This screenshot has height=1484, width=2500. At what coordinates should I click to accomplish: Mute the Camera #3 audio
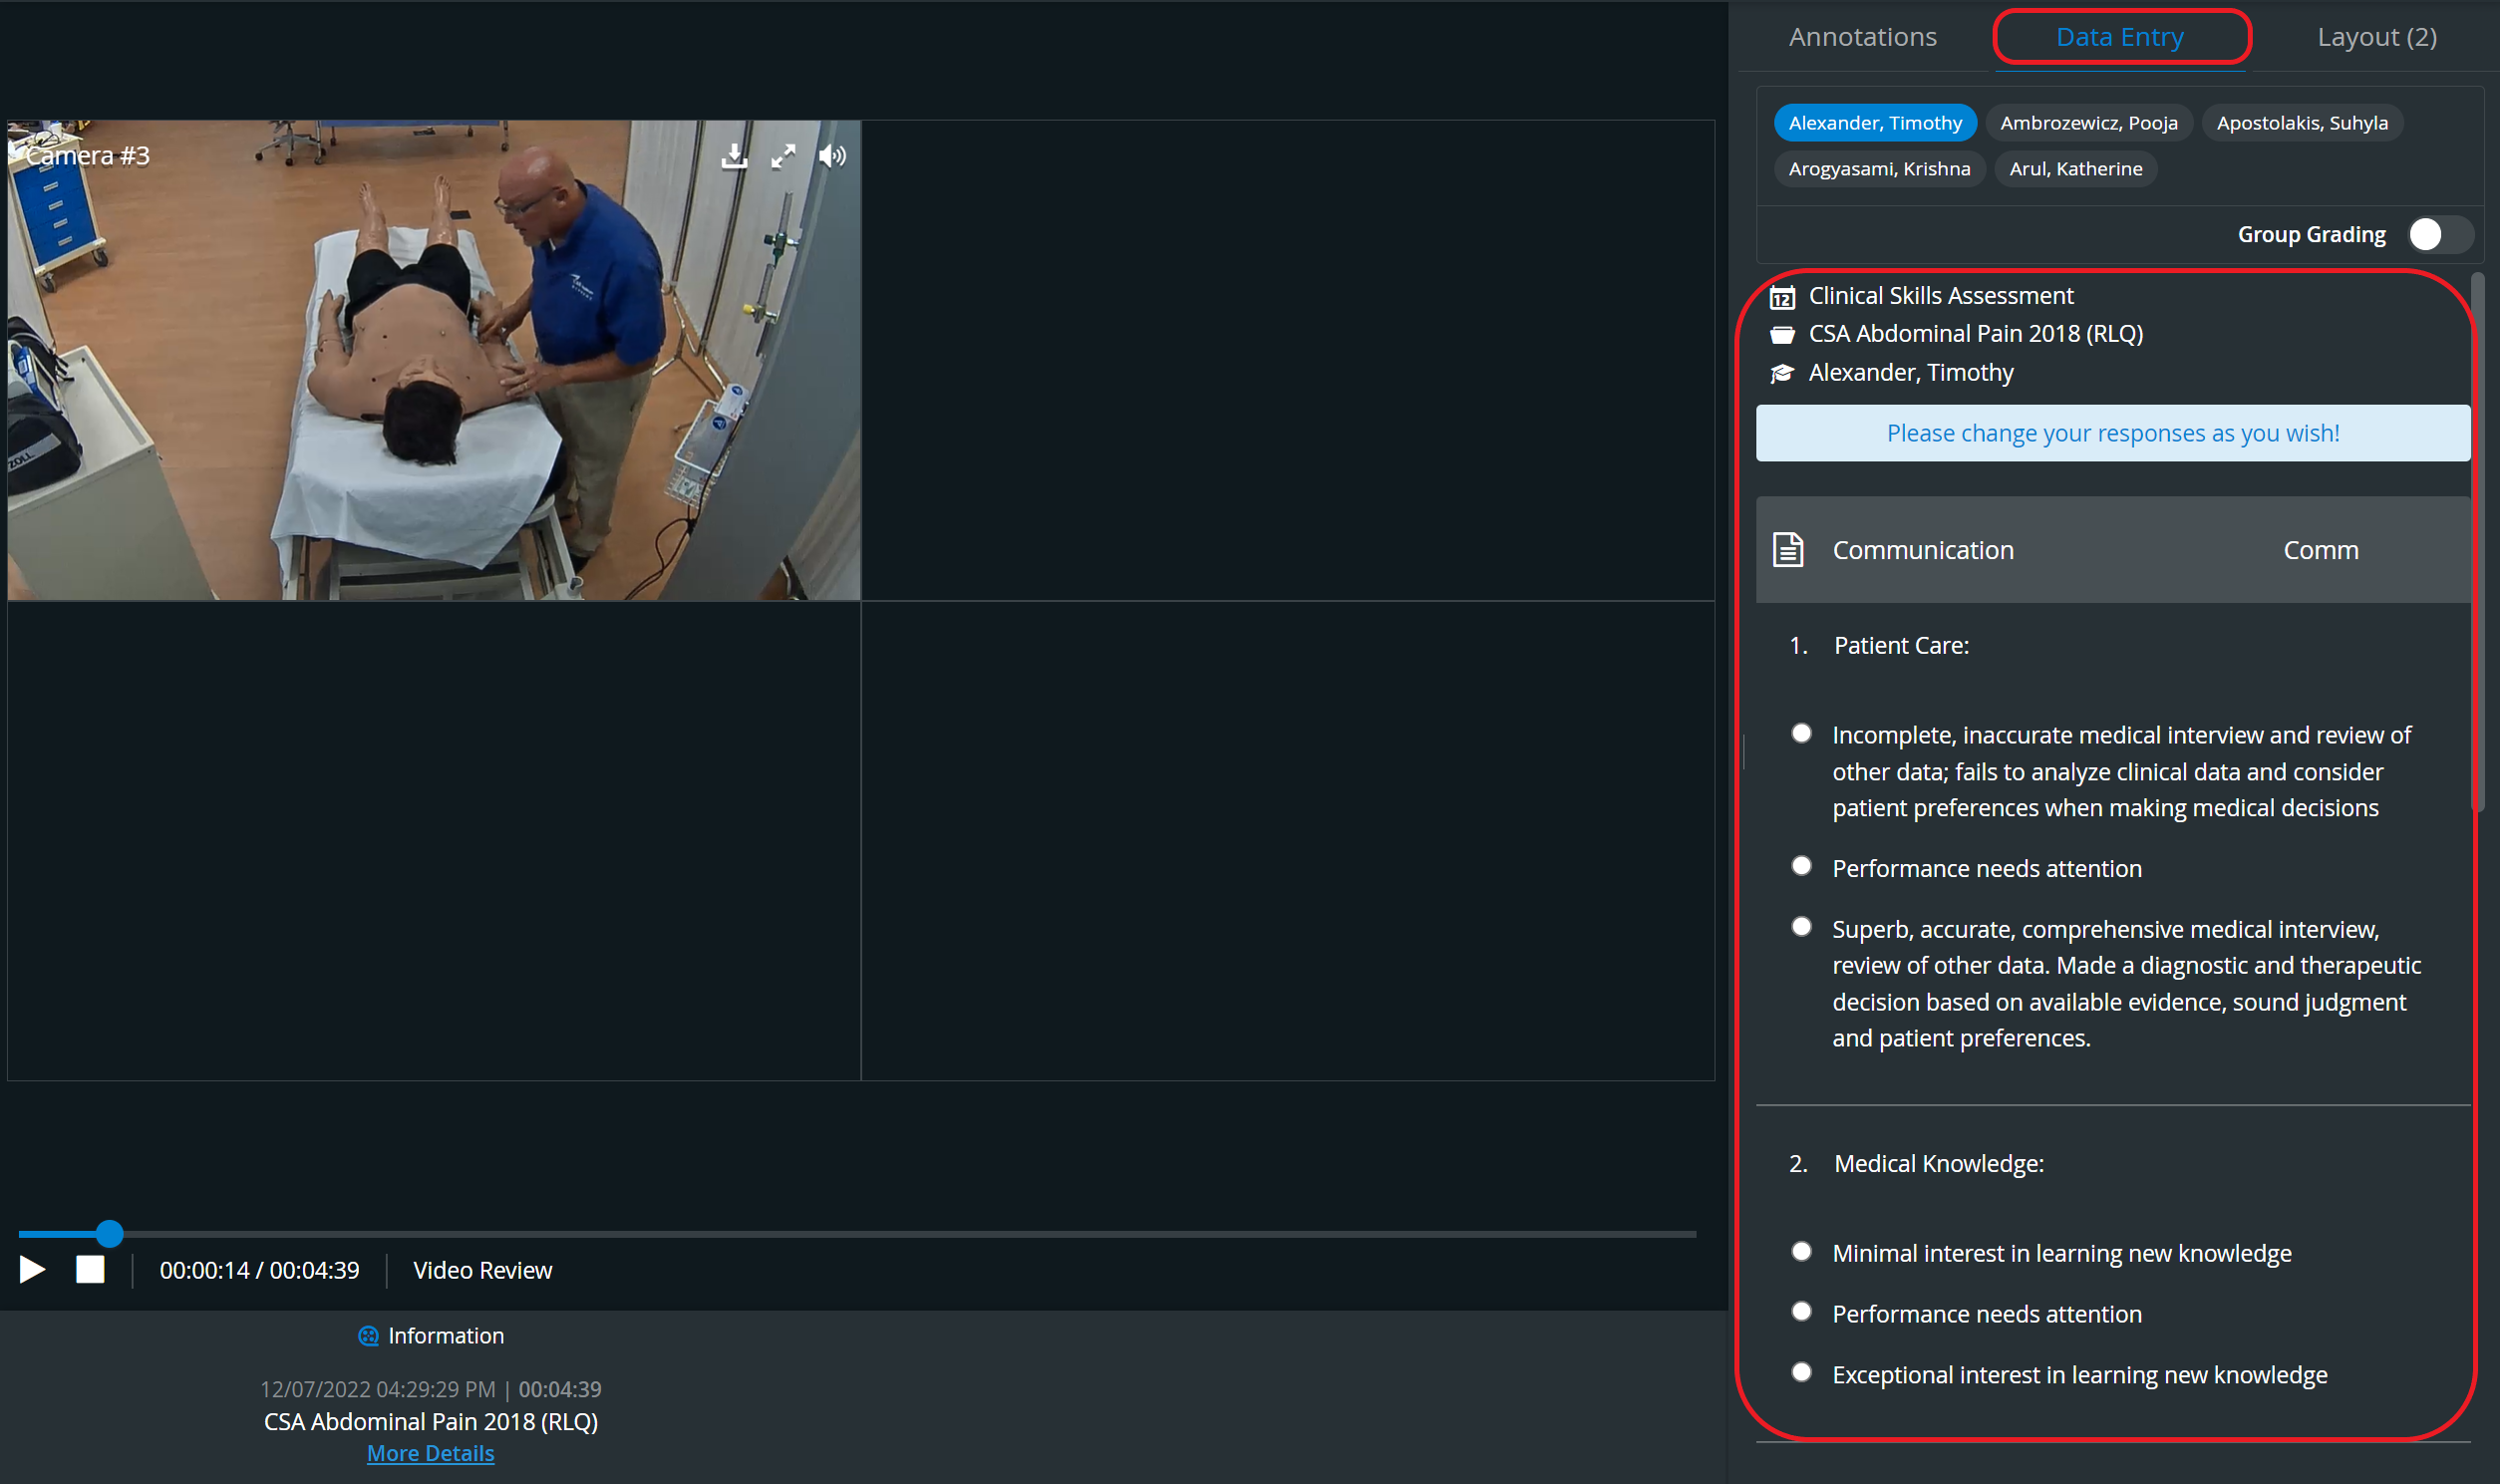pos(832,156)
